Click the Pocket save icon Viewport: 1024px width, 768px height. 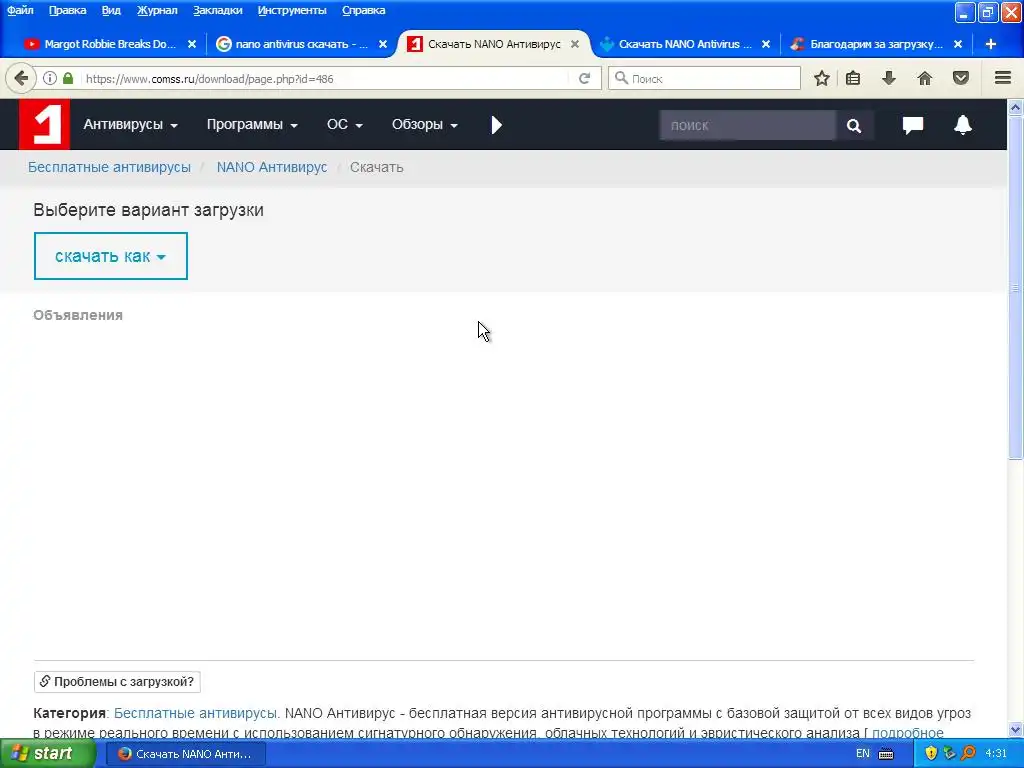pyautogui.click(x=961, y=78)
